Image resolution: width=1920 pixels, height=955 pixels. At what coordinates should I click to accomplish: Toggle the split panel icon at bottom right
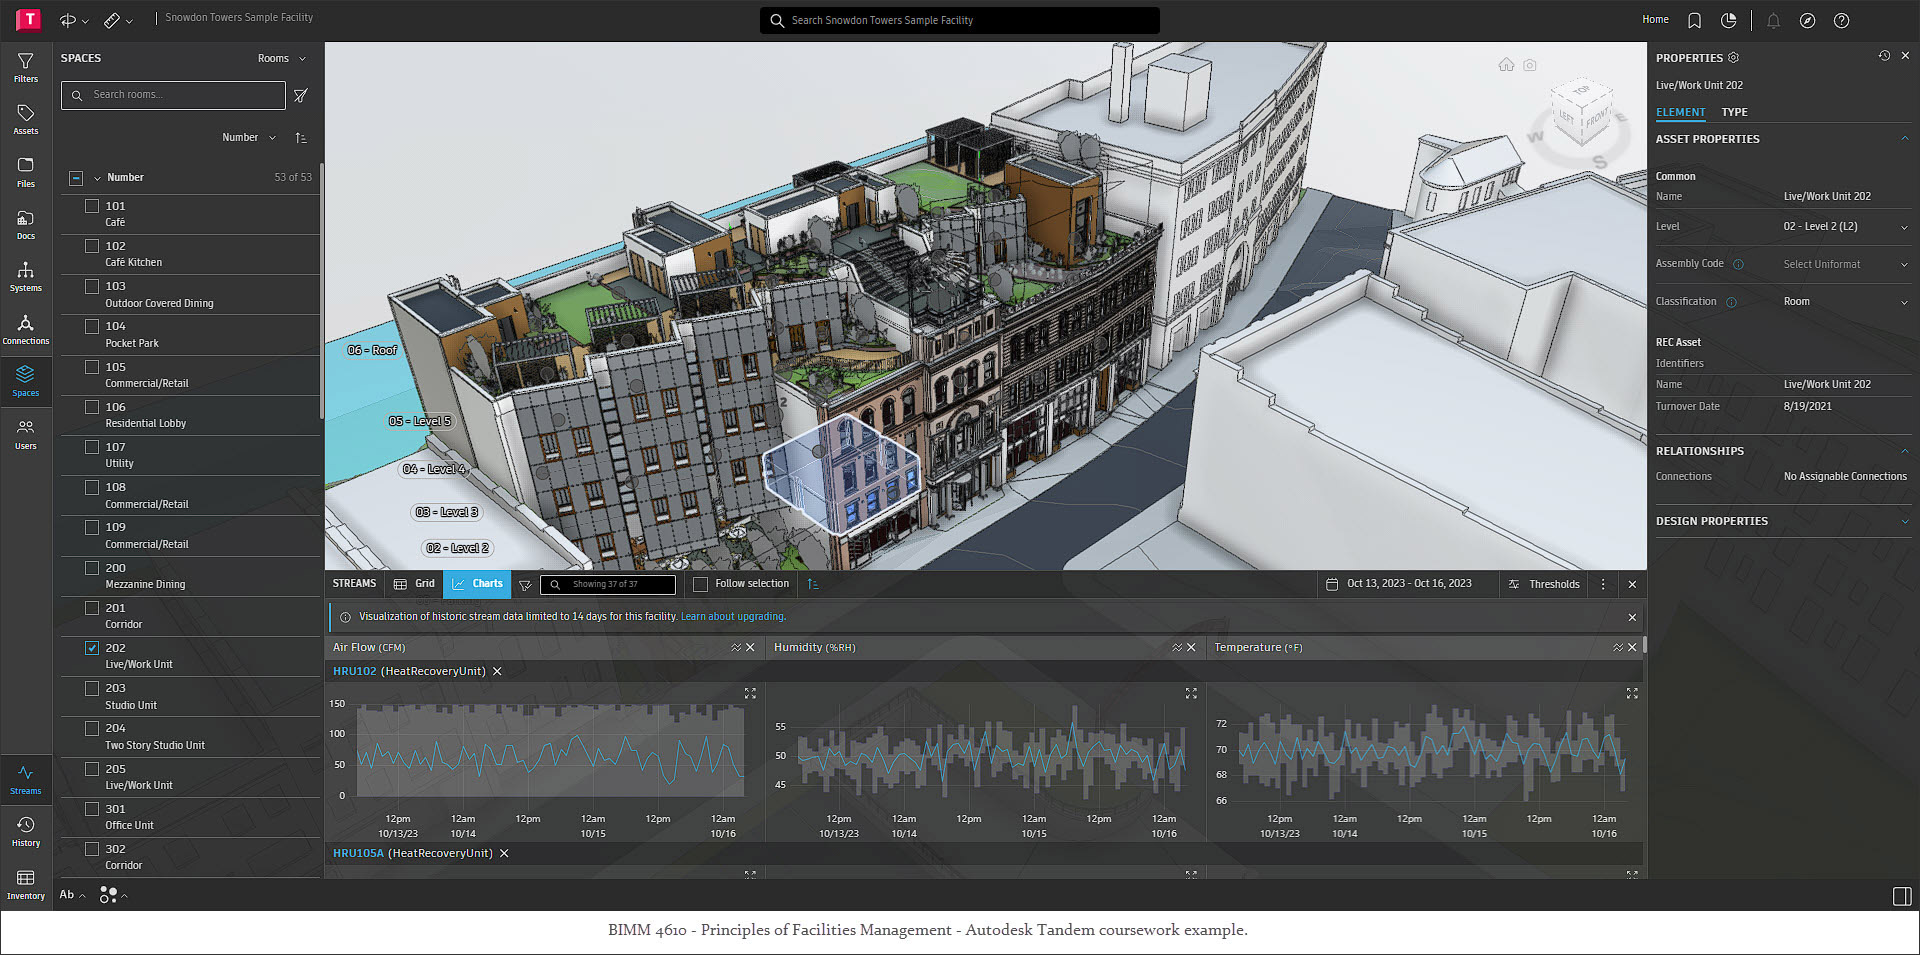pyautogui.click(x=1902, y=896)
